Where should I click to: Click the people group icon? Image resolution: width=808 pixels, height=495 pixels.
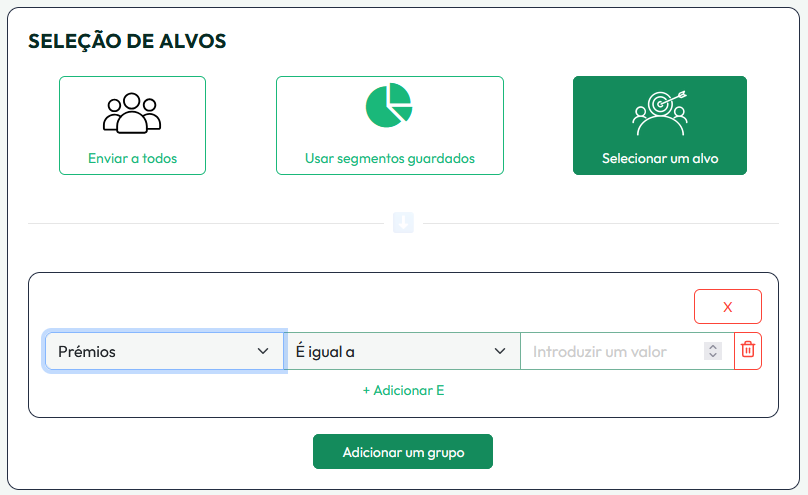(132, 113)
